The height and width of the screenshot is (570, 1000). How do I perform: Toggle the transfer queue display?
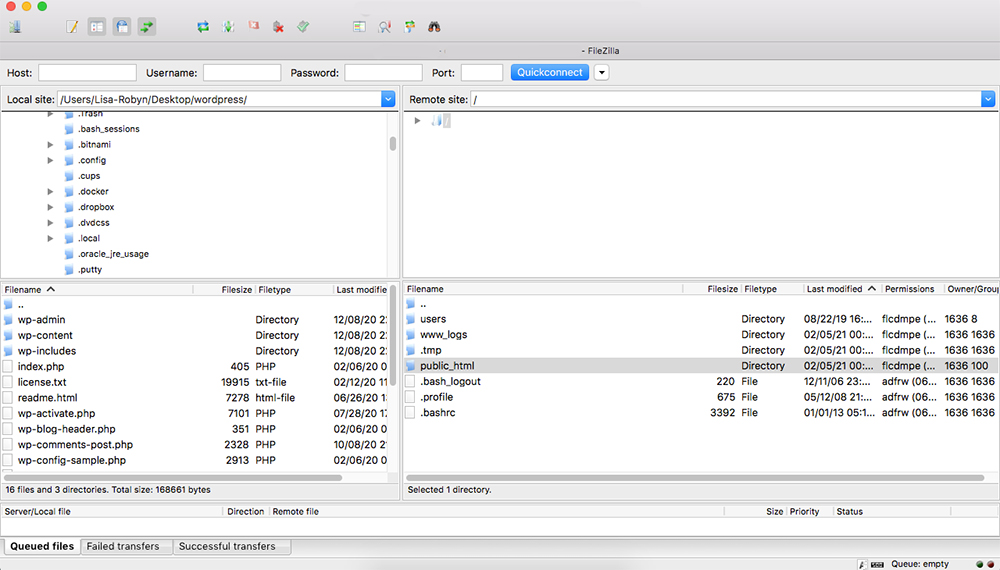[147, 27]
